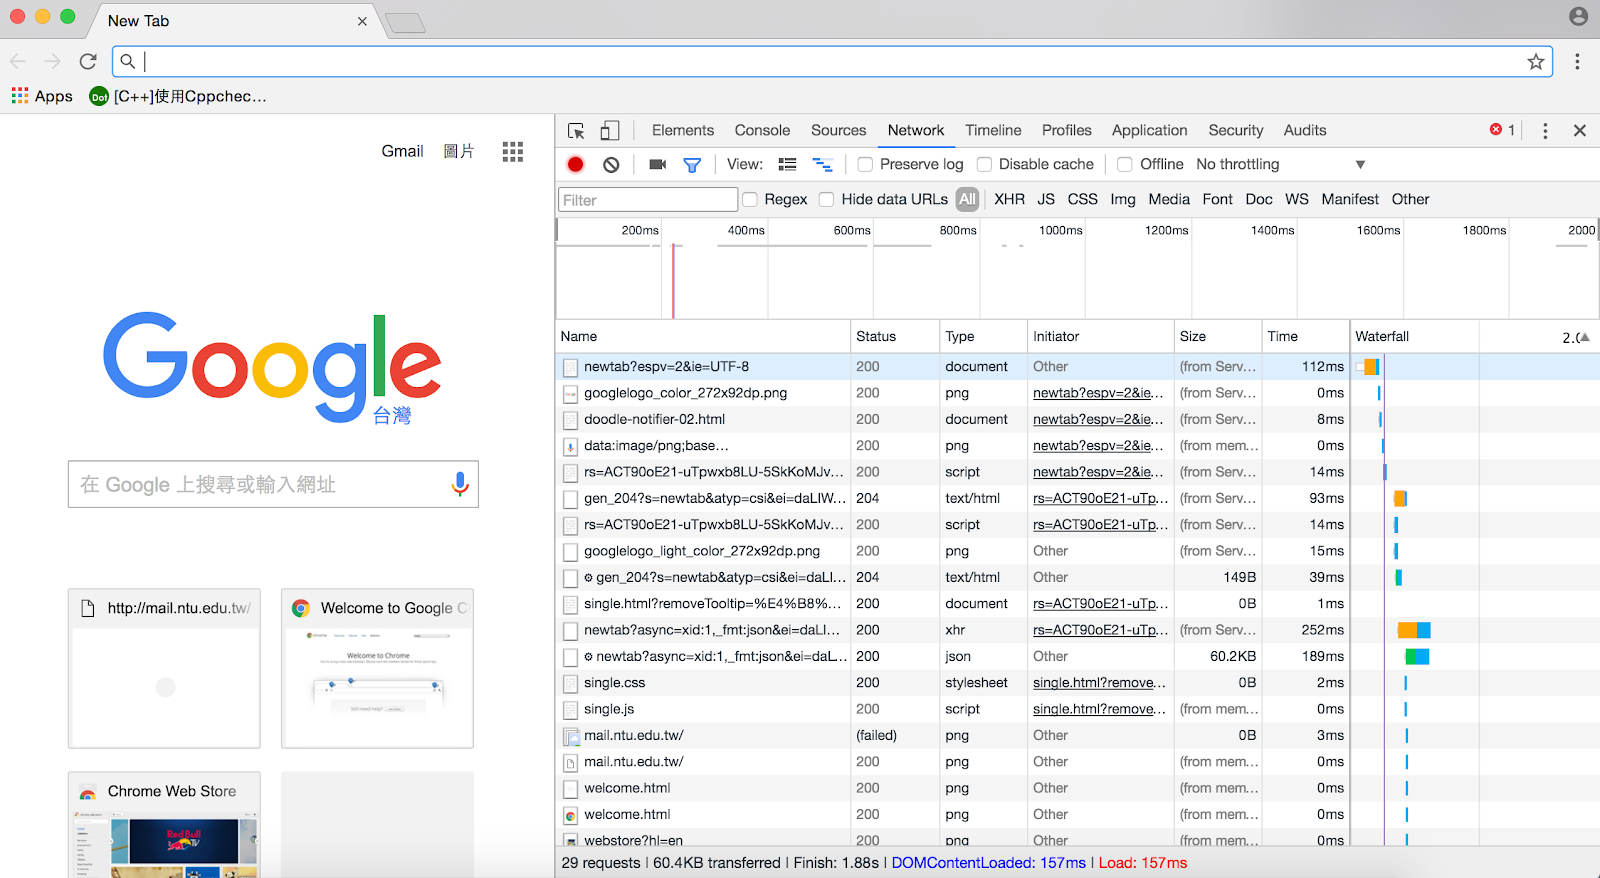
Task: Select the All filter button
Action: point(967,199)
